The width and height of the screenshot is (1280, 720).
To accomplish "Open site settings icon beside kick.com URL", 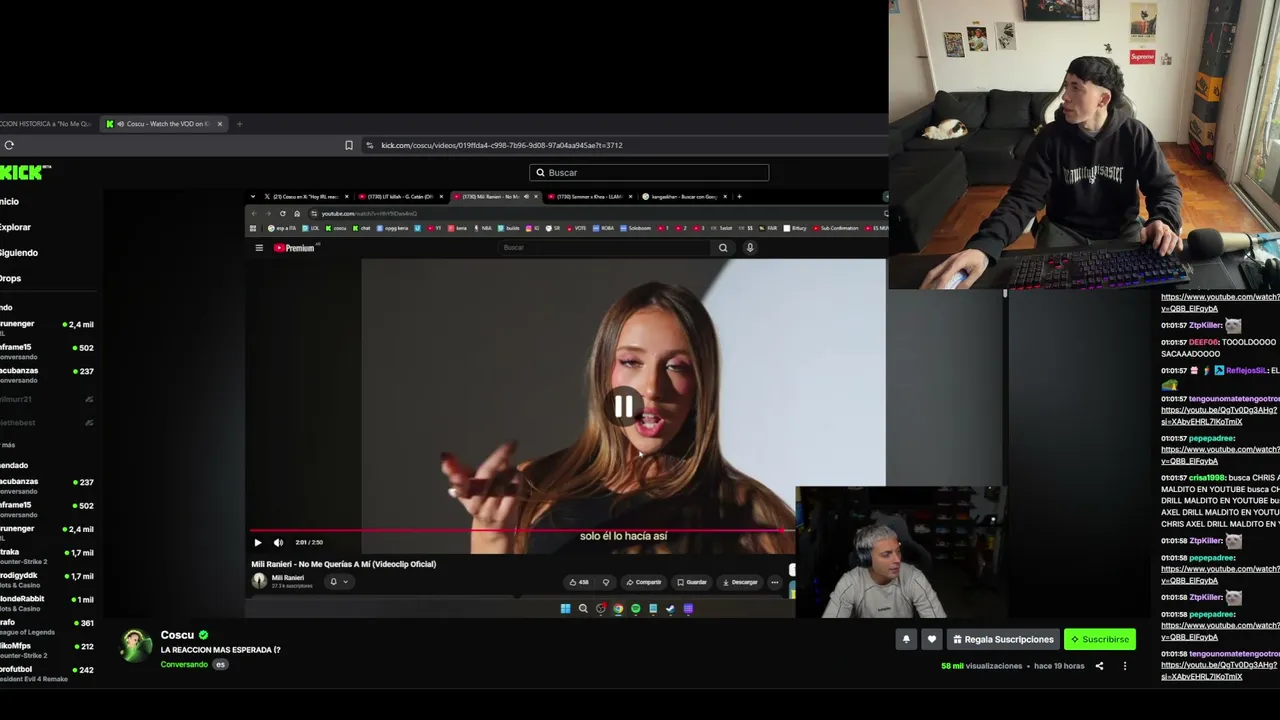I will (370, 145).
